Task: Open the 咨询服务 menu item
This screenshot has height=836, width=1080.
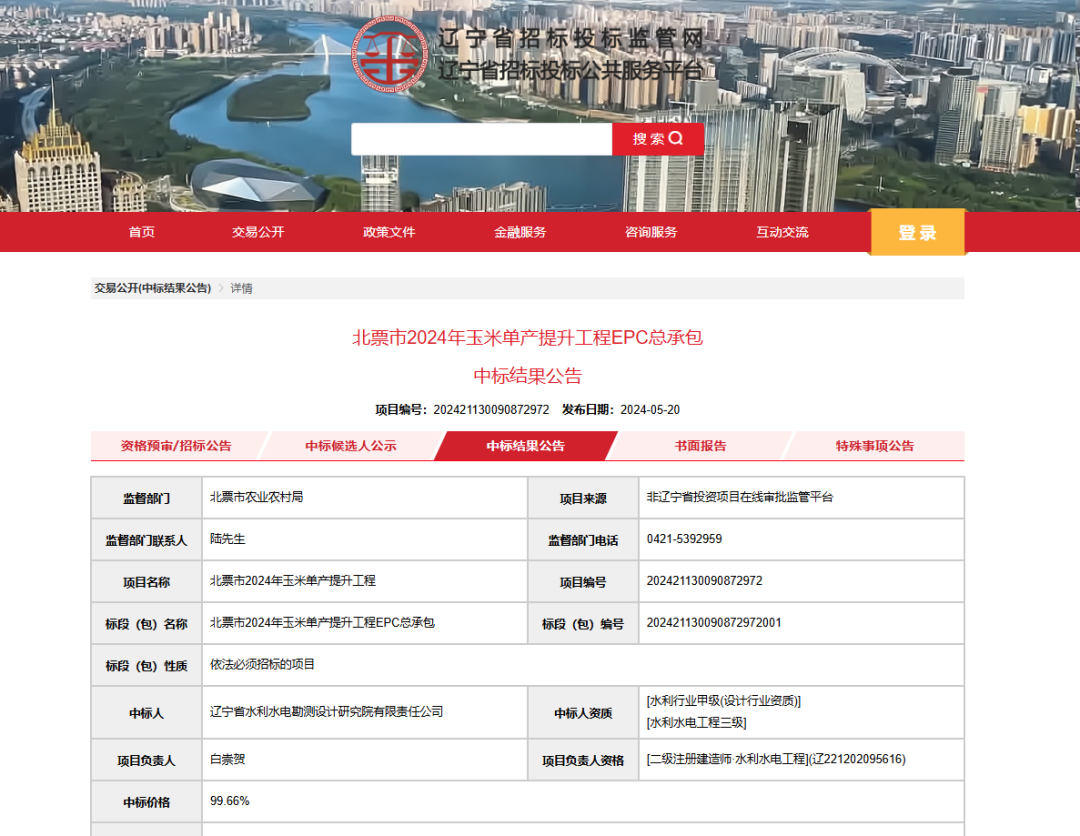Action: coord(651,232)
